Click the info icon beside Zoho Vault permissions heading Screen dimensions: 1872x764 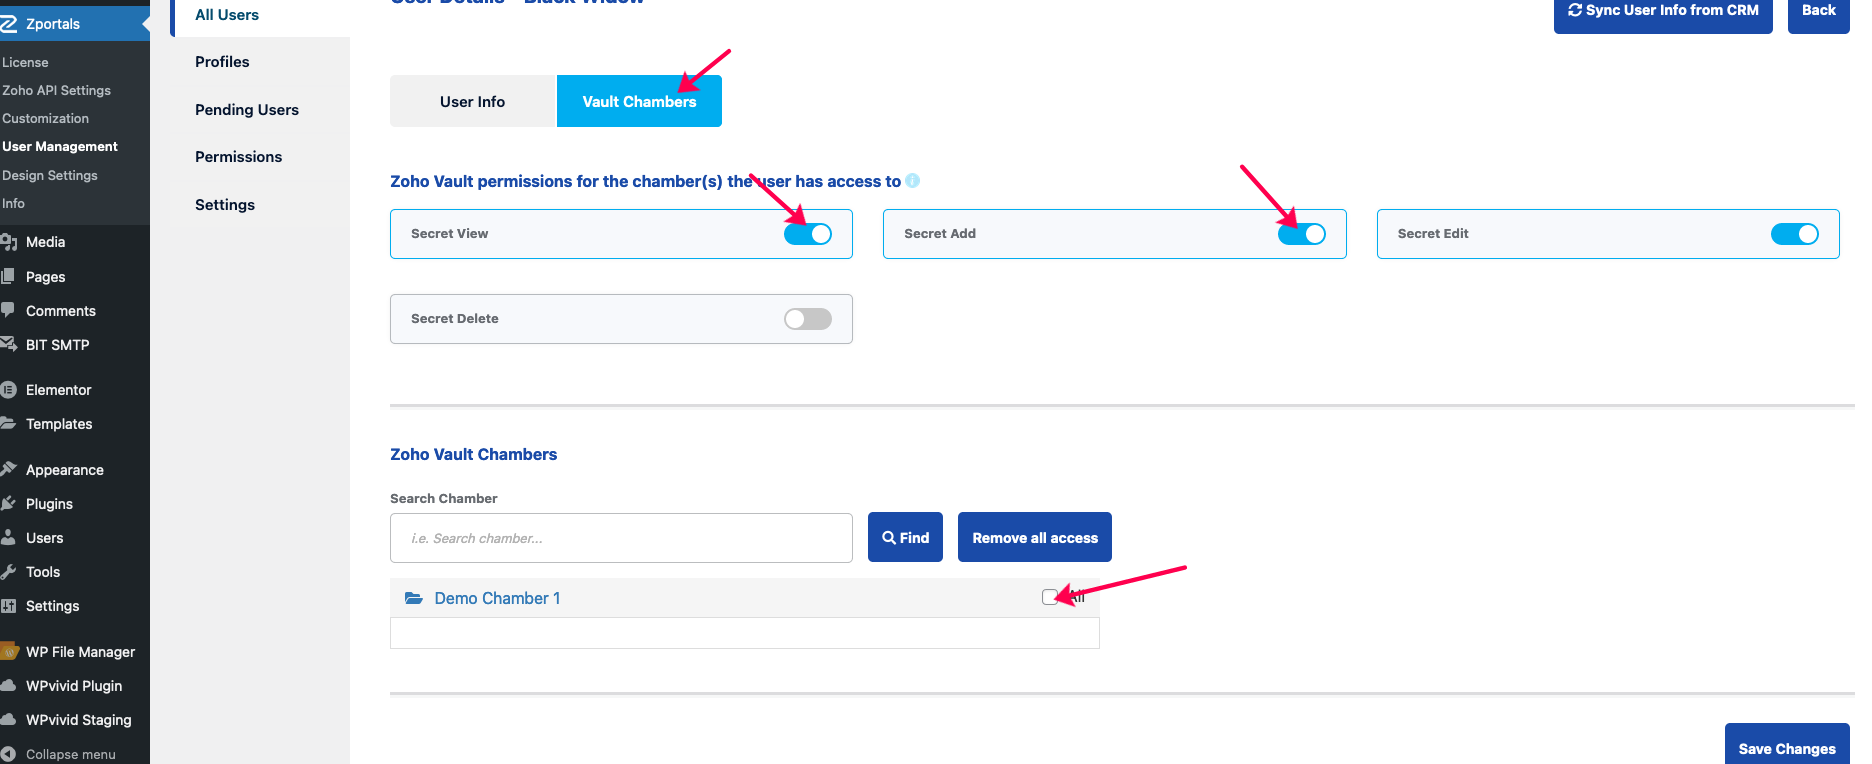coord(912,181)
